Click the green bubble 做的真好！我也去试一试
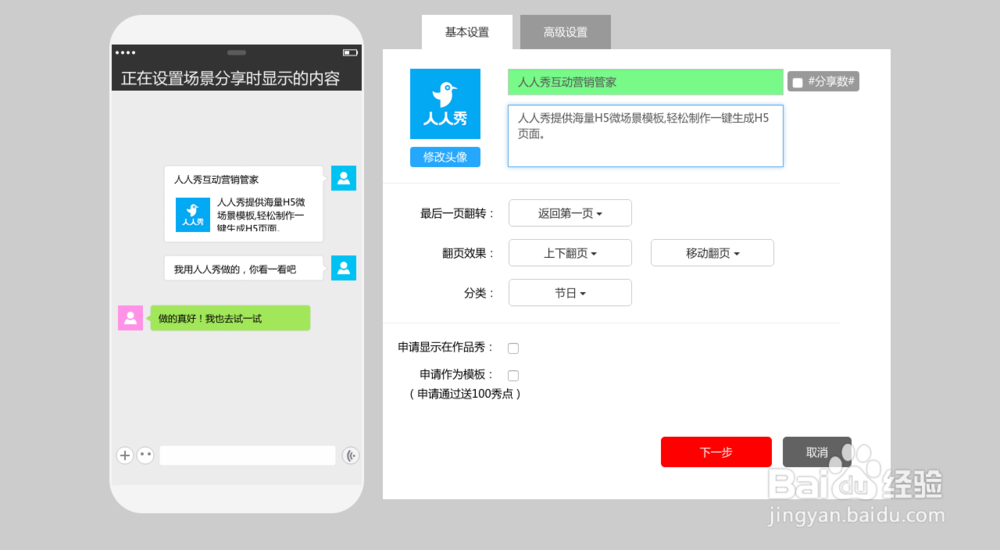This screenshot has width=1000, height=550. point(230,318)
